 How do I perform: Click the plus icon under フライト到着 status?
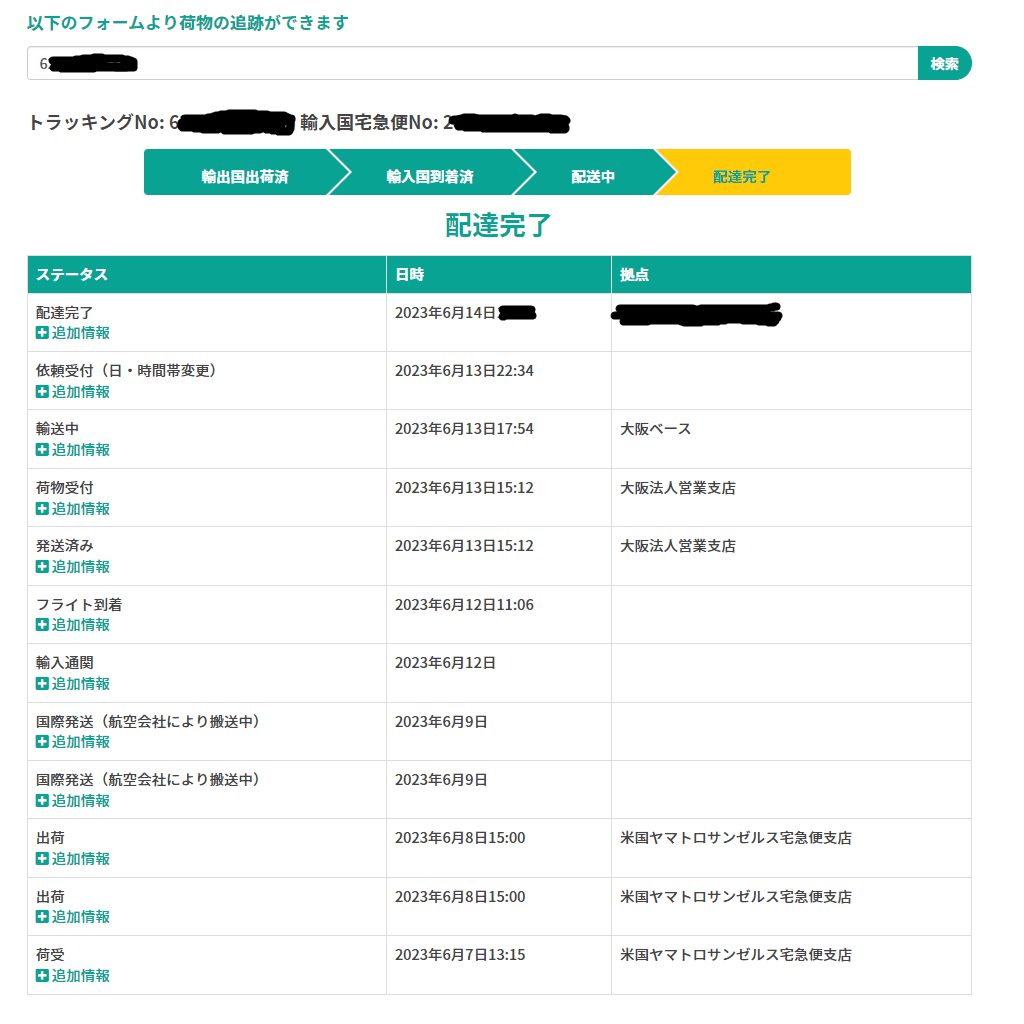coord(42,625)
